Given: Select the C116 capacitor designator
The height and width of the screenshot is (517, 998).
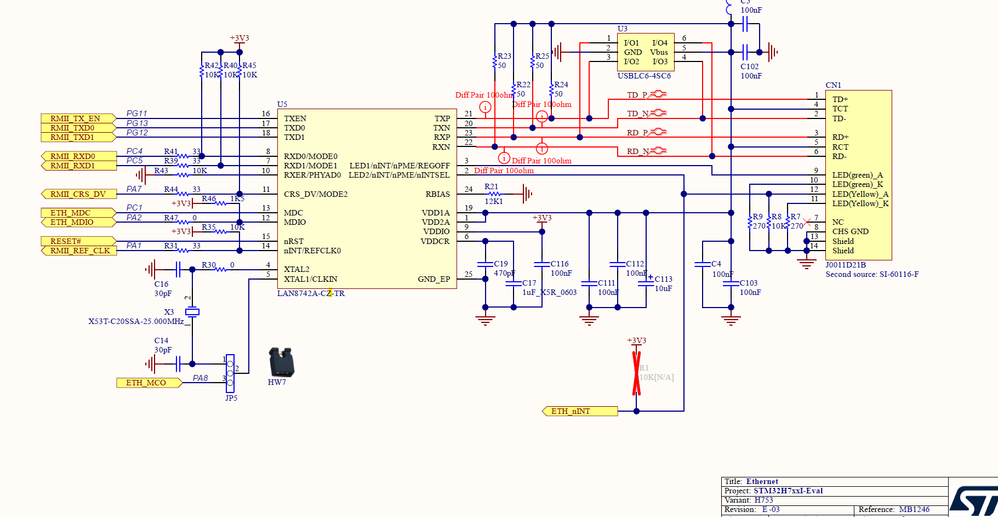Looking at the screenshot, I should click(559, 264).
